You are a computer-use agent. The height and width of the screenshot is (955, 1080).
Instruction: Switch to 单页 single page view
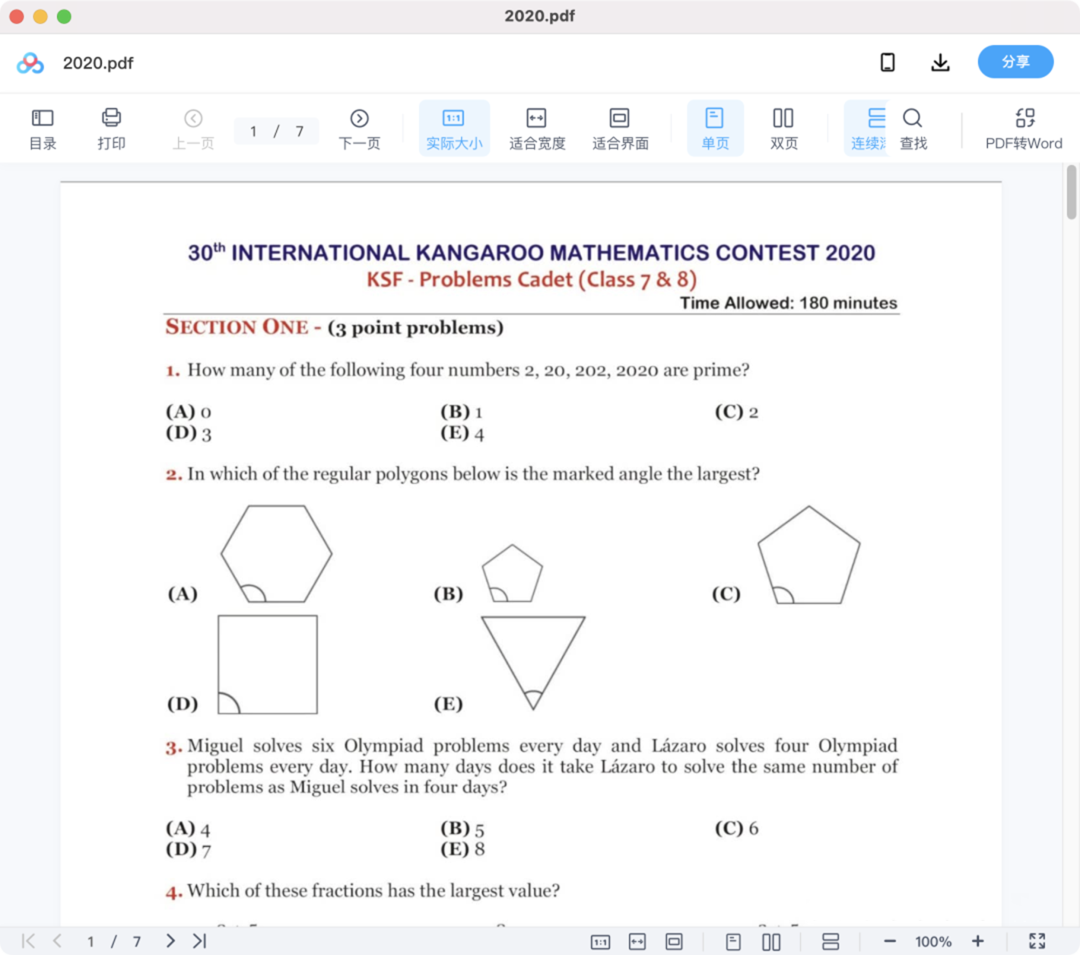tap(715, 129)
